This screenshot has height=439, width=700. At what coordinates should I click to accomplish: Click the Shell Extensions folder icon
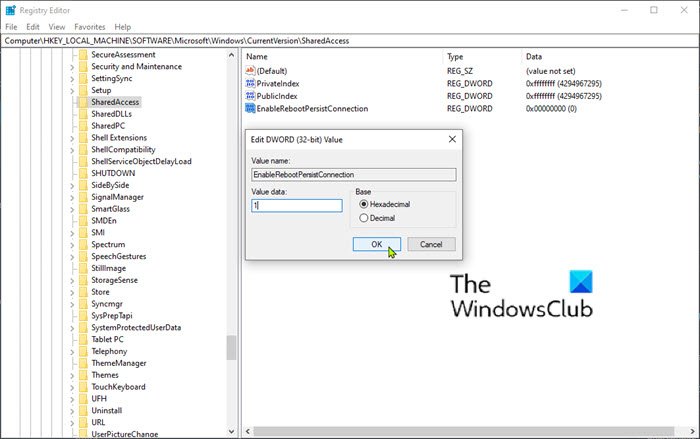click(83, 138)
